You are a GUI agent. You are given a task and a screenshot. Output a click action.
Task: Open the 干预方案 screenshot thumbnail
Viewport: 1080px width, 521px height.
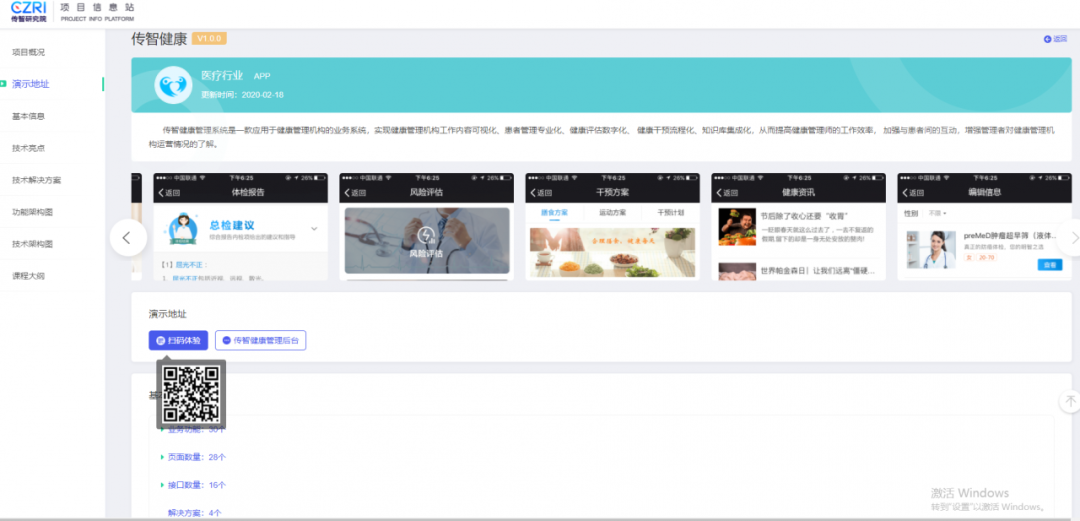click(x=612, y=227)
